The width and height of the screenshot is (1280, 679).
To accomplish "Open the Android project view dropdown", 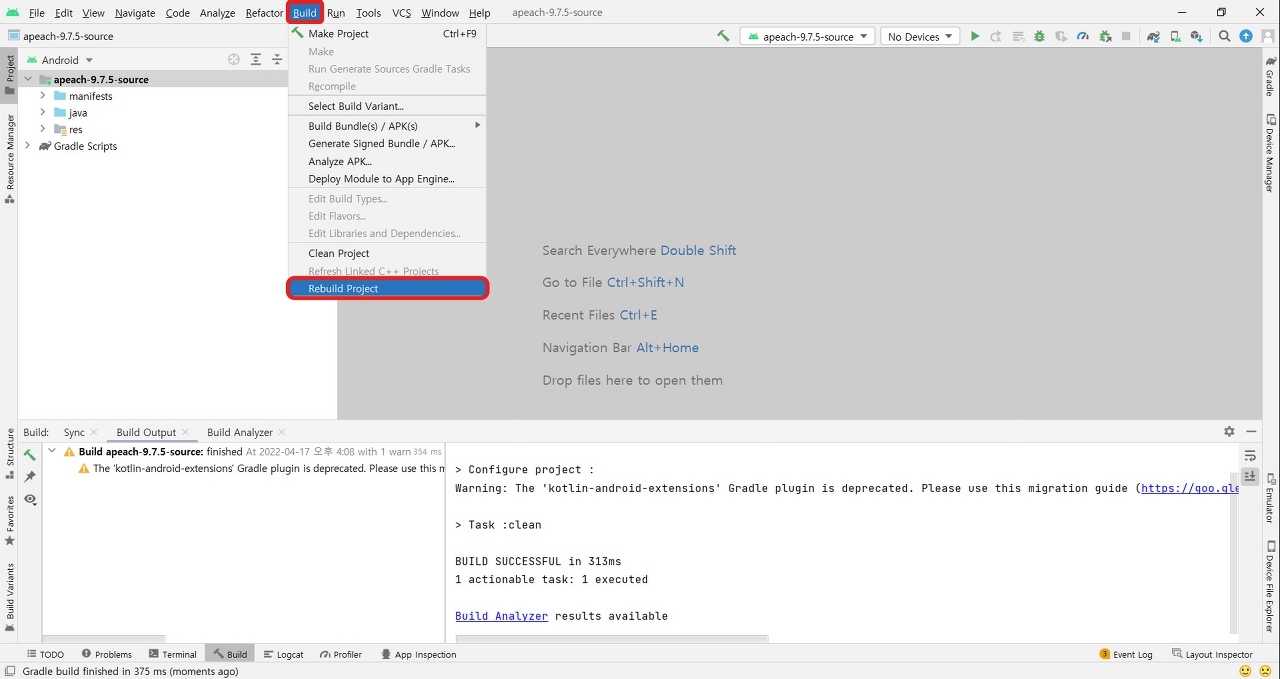I will [61, 60].
